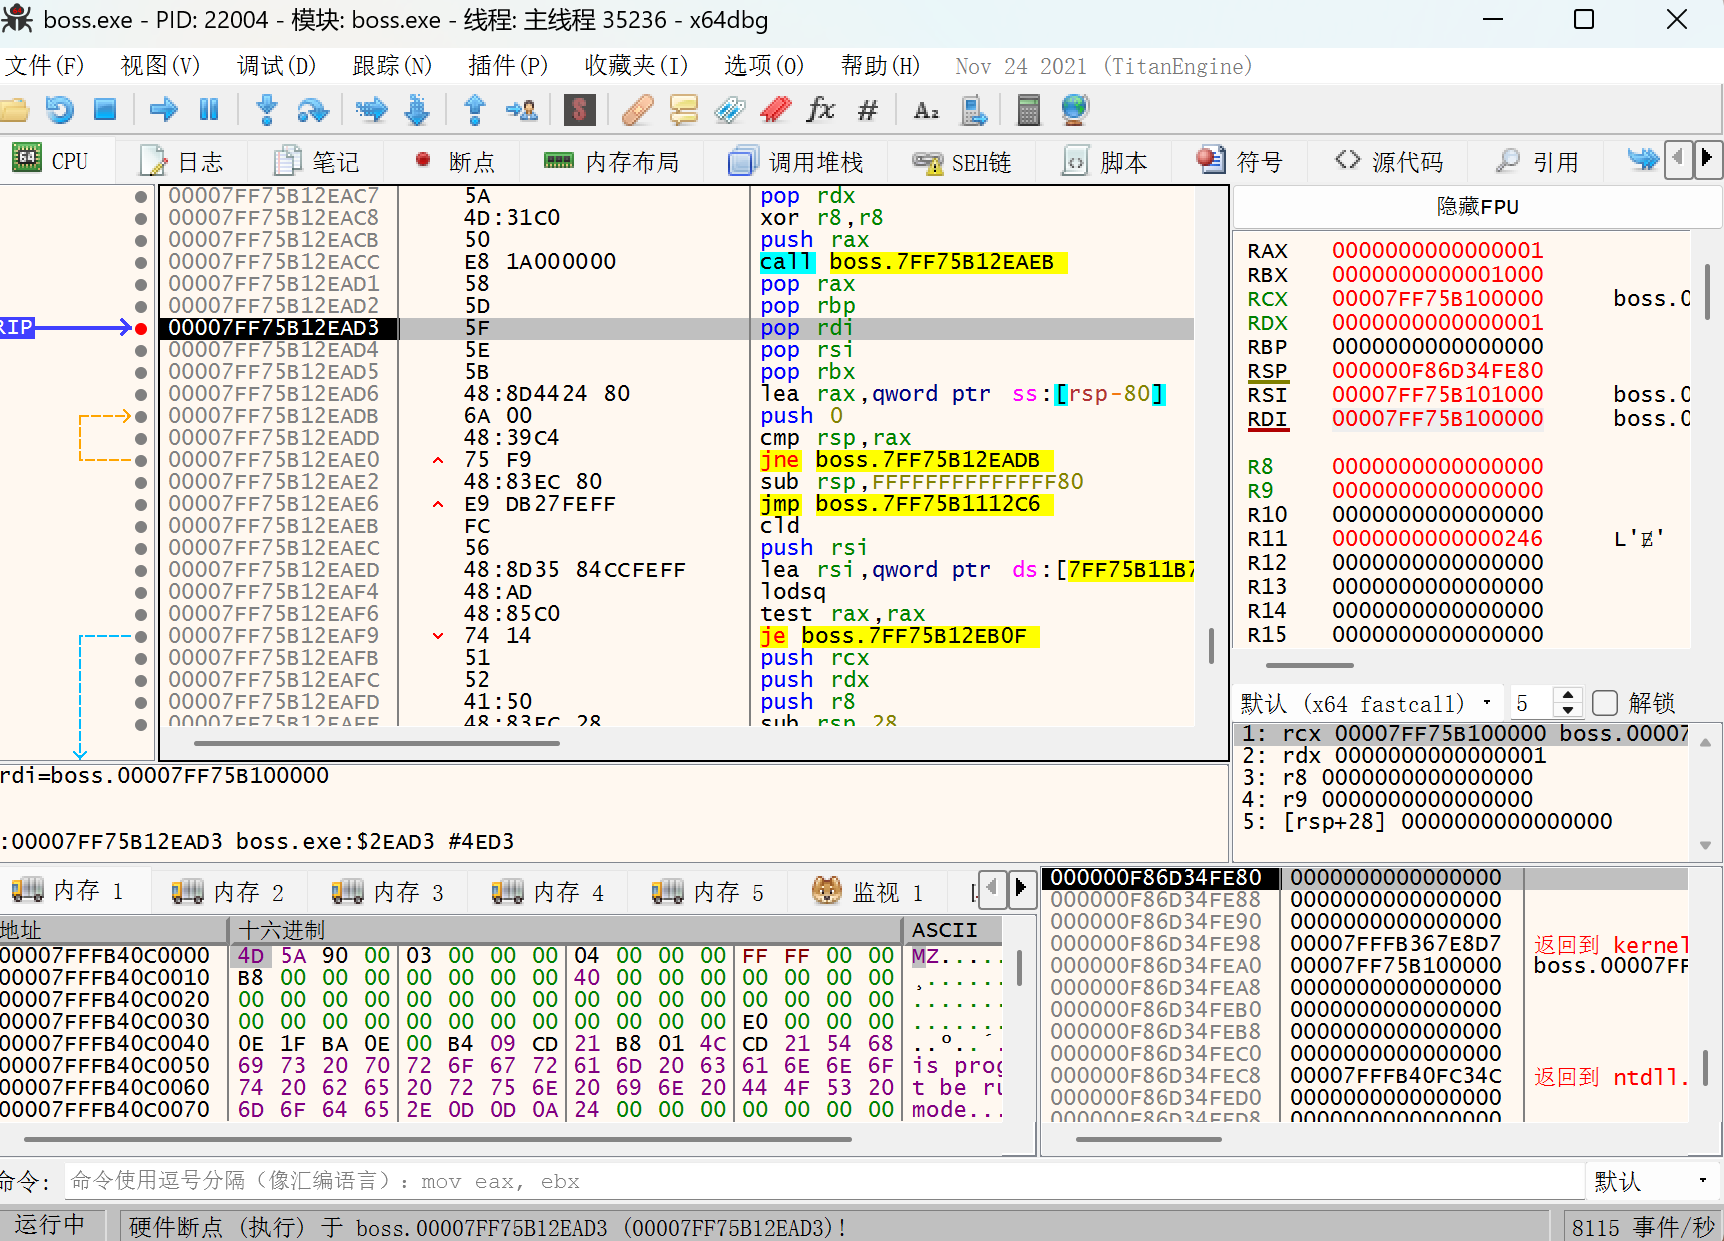The height and width of the screenshot is (1241, 1724).
Task: Click the blue arrow icon after 引用 tab
Action: tap(1643, 159)
